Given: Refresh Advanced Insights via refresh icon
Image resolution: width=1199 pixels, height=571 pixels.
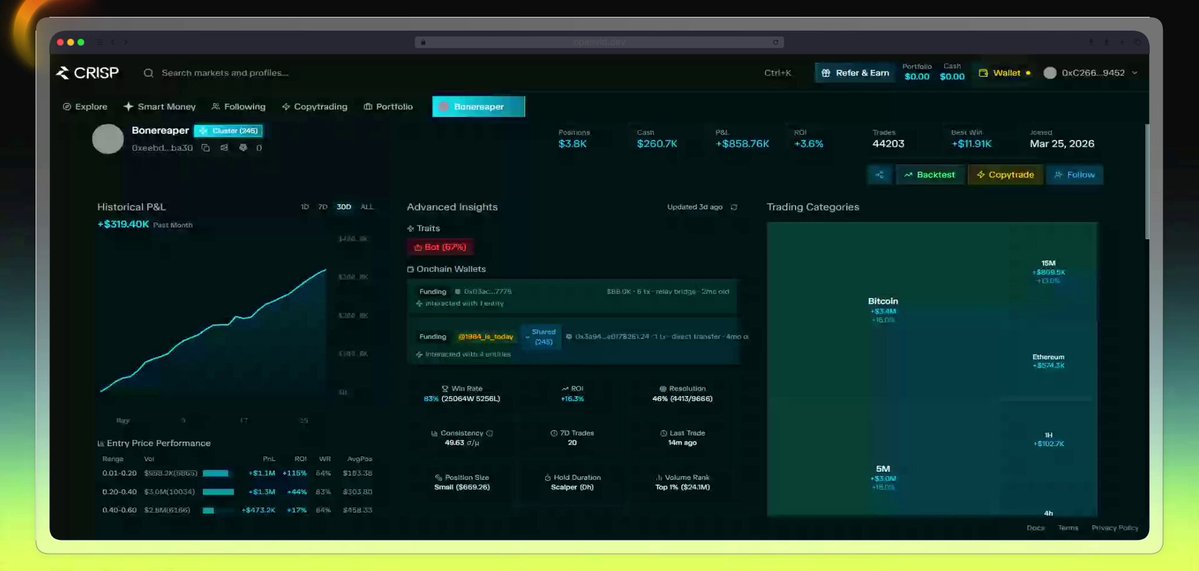Looking at the screenshot, I should coord(734,207).
